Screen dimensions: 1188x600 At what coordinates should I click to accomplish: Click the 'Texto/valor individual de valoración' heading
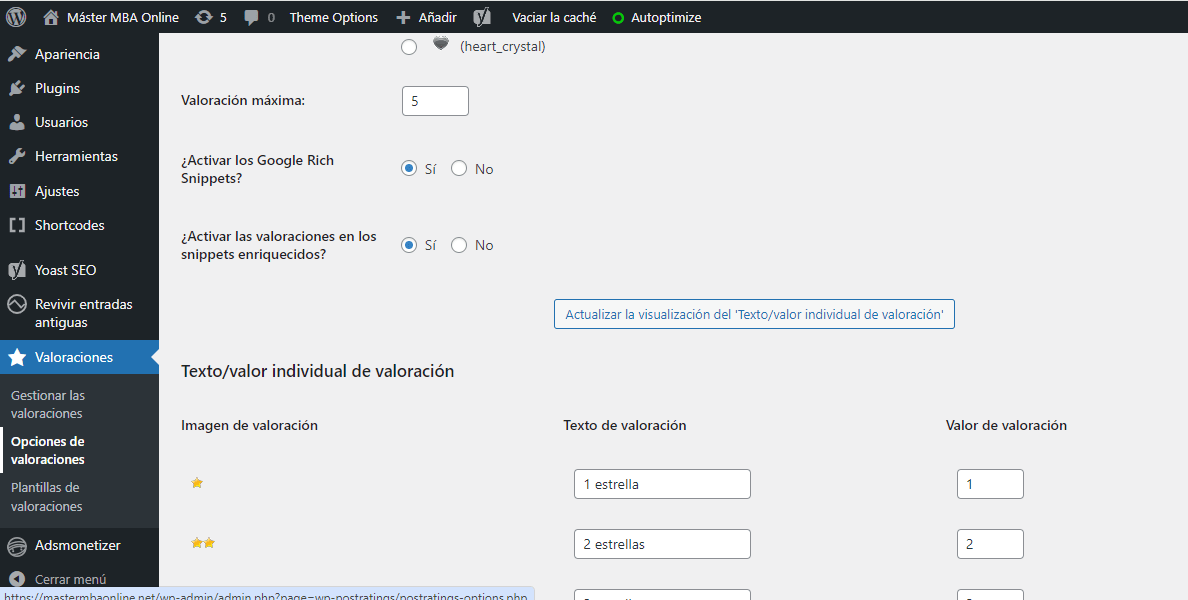click(317, 371)
